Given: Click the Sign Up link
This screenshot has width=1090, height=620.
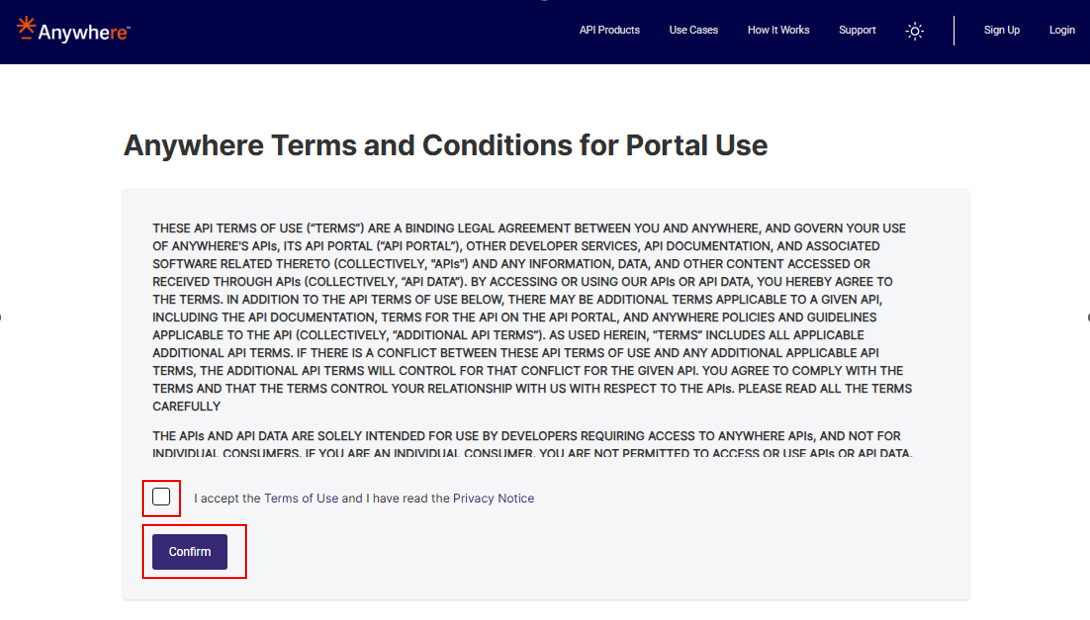Looking at the screenshot, I should [1001, 30].
